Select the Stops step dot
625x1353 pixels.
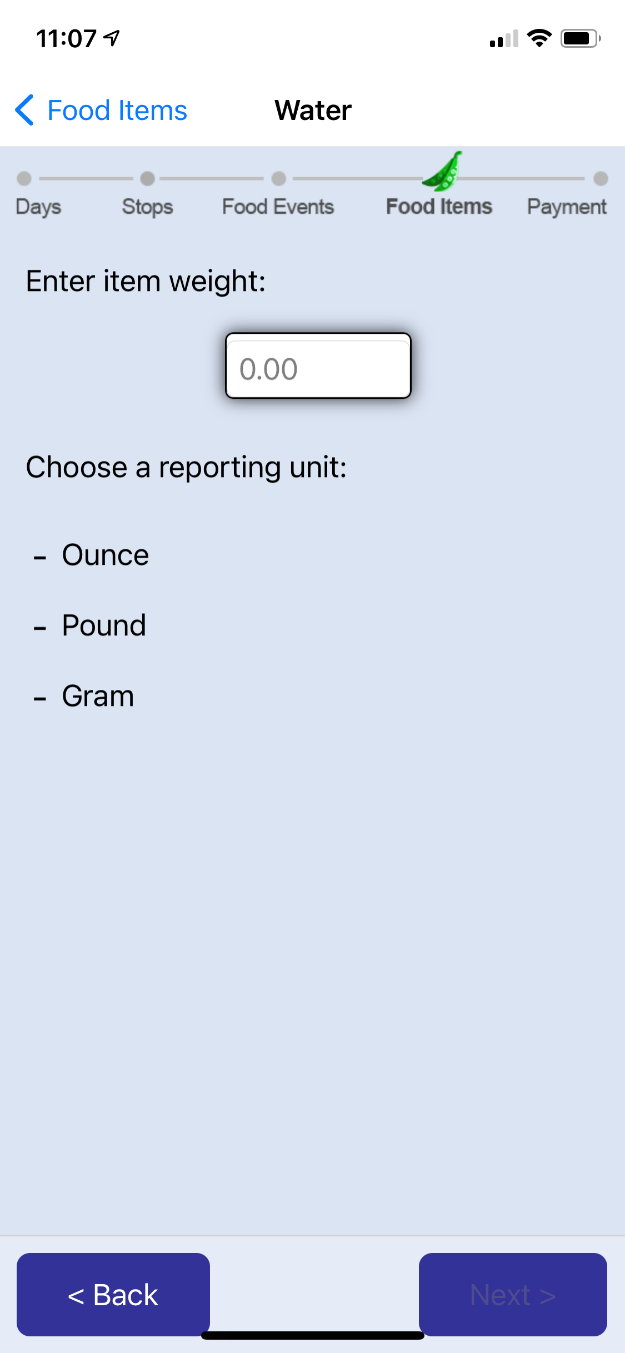147,179
